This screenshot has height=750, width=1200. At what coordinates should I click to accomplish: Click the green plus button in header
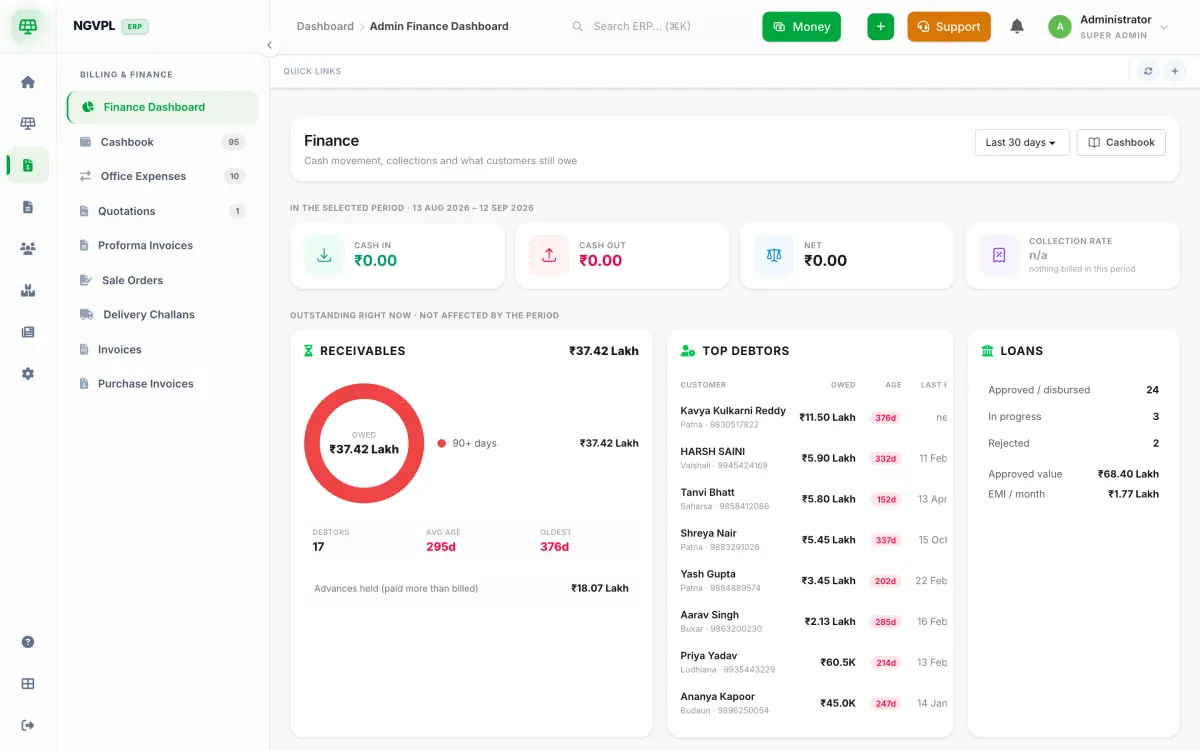[880, 27]
